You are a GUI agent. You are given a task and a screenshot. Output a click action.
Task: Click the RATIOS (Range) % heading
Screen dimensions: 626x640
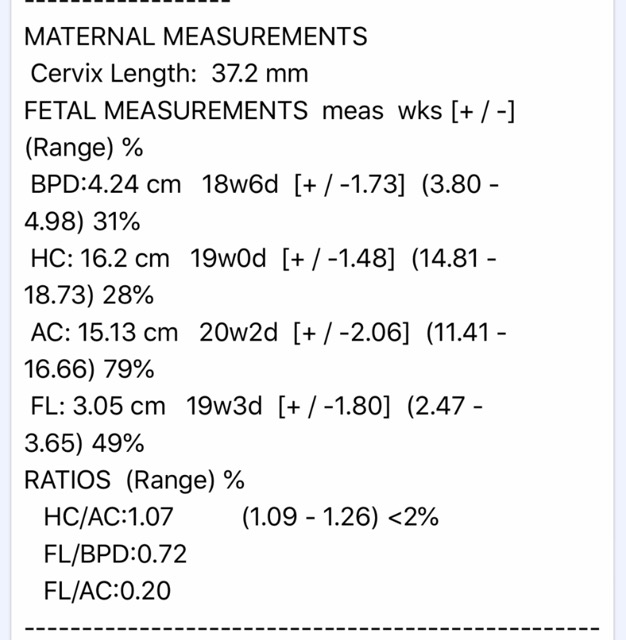(x=134, y=480)
